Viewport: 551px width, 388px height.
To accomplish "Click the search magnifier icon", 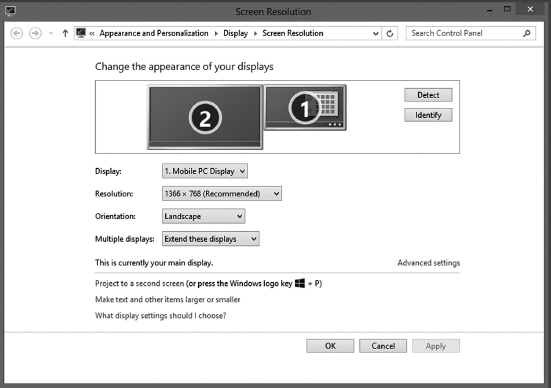I will [526, 33].
